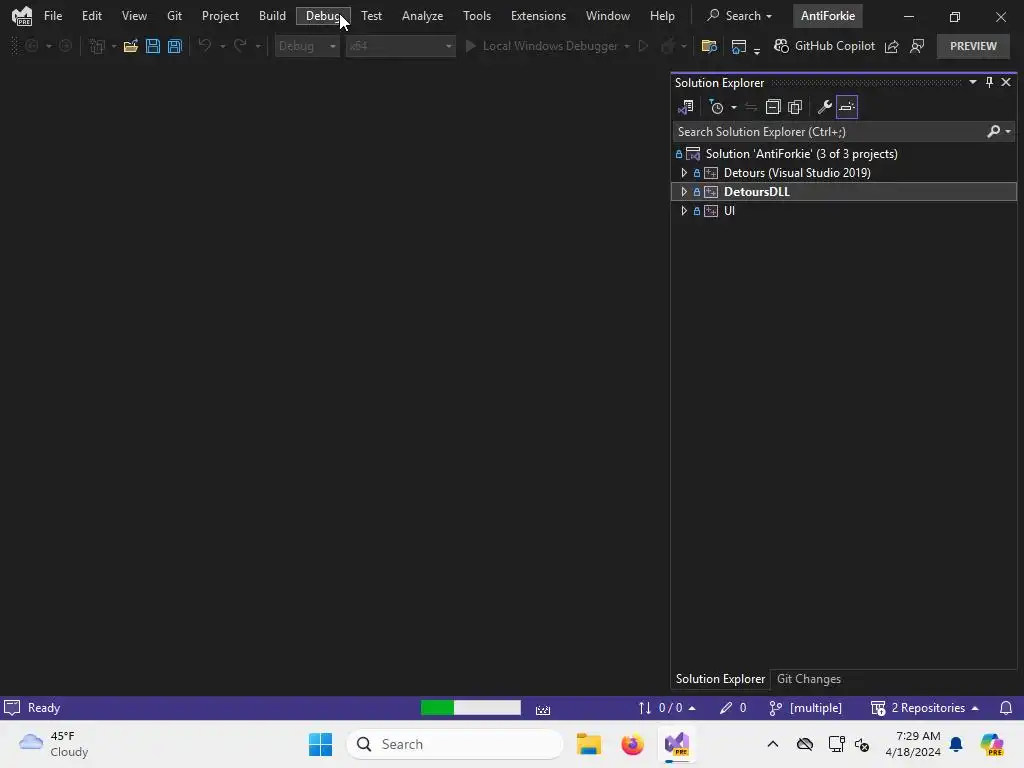Image resolution: width=1024 pixels, height=768 pixels.
Task: Click the folder search icon in toolbar
Action: [x=709, y=46]
